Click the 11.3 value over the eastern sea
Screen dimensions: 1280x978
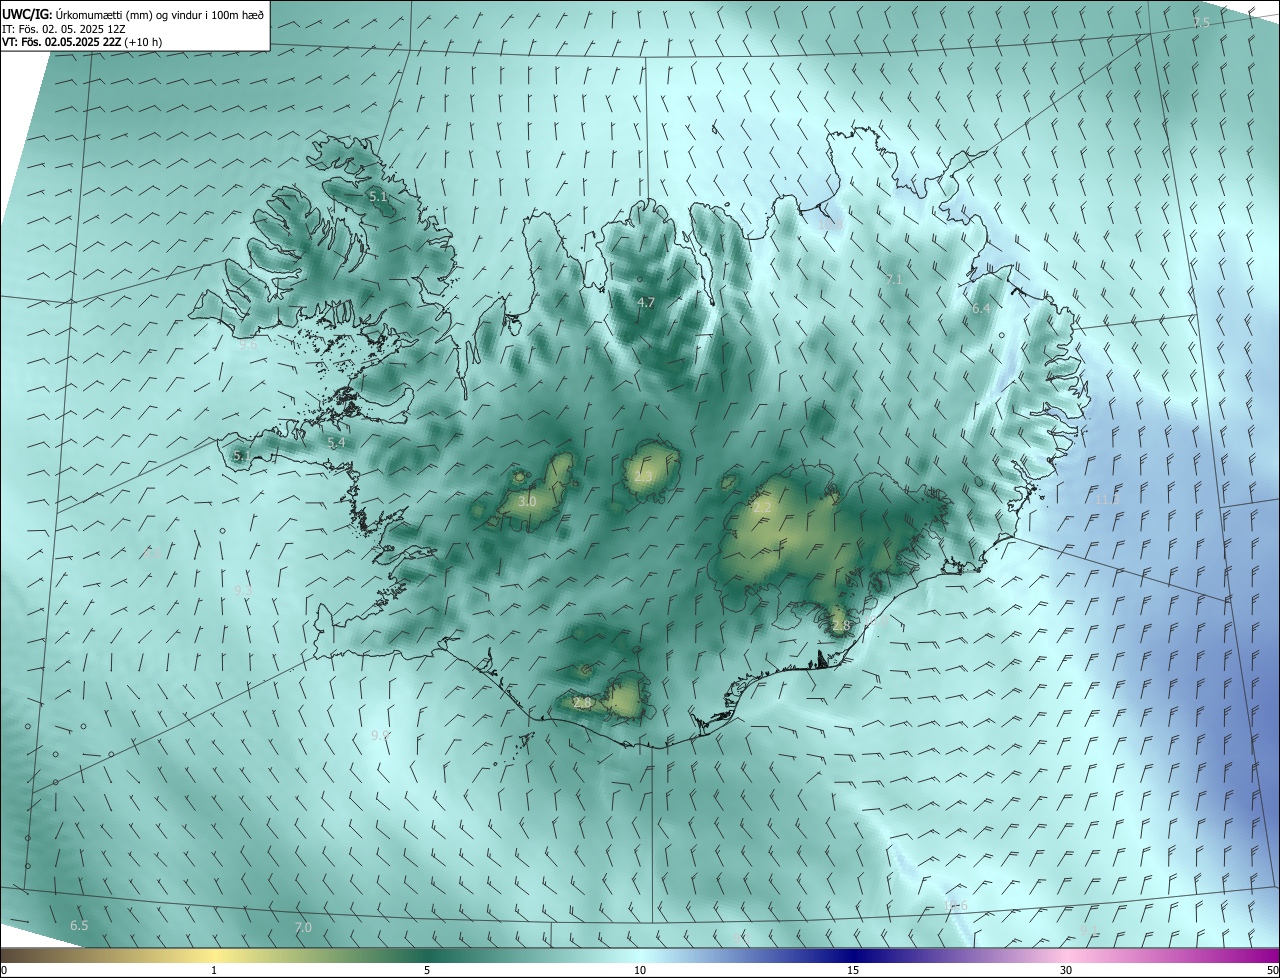(x=1106, y=499)
